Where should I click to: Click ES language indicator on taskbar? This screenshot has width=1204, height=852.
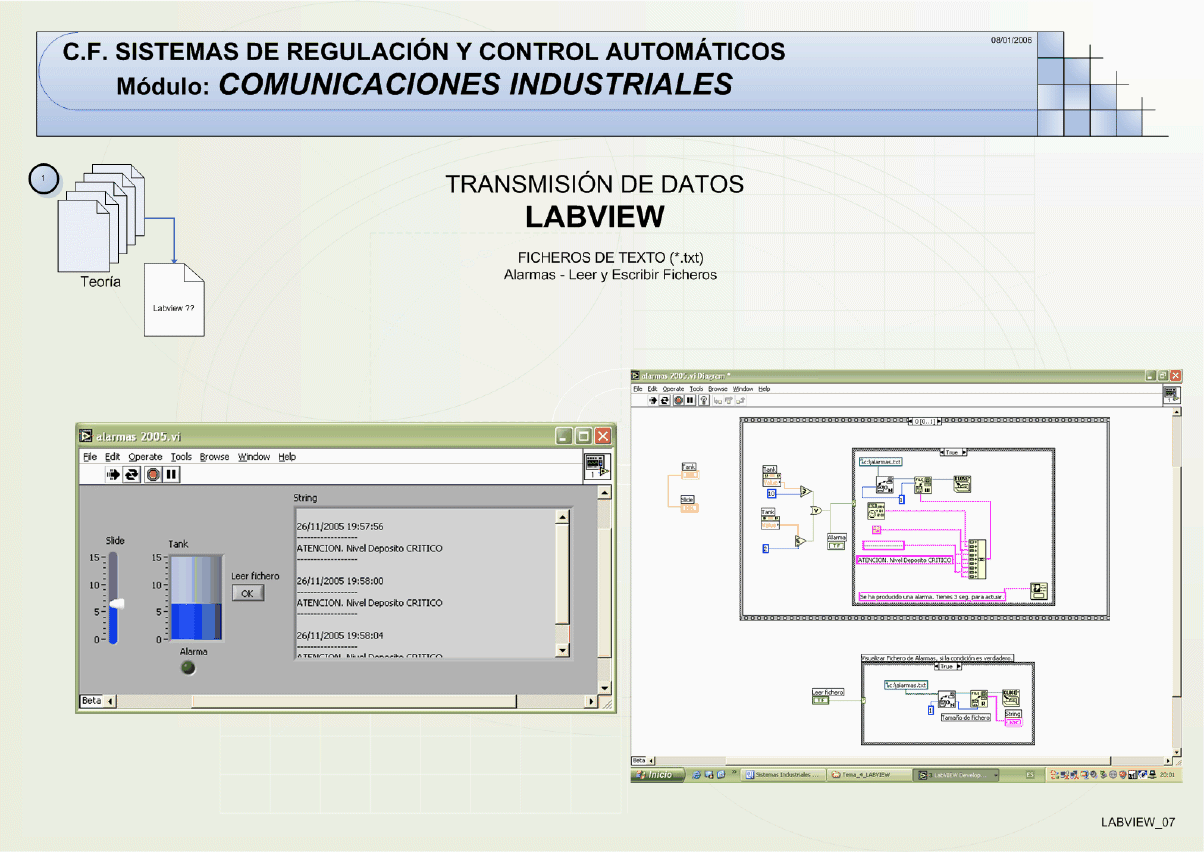[x=1029, y=775]
